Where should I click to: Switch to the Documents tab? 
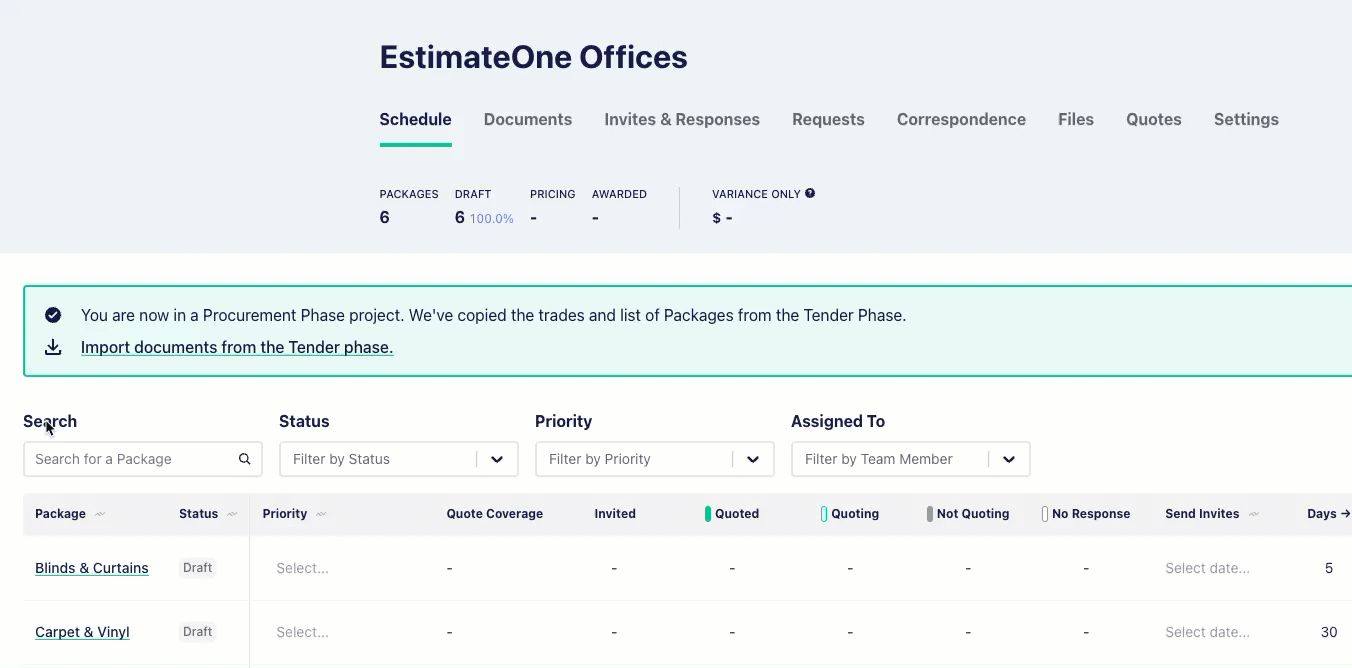tap(528, 119)
